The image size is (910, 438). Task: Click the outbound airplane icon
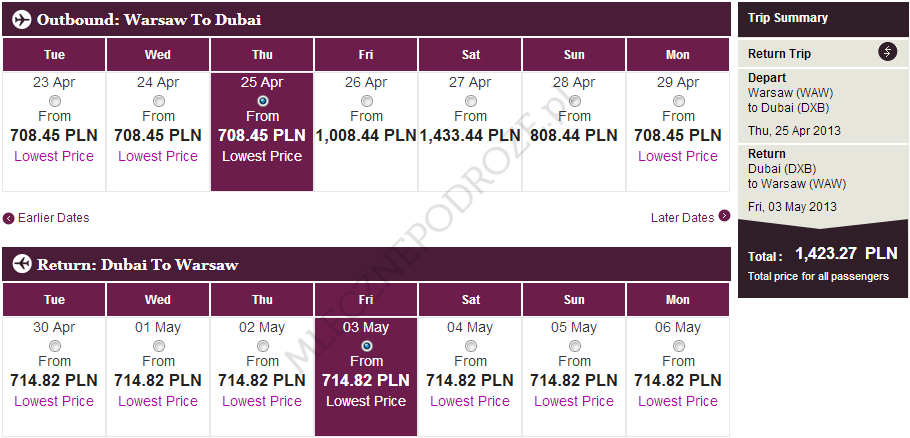pos(21,19)
